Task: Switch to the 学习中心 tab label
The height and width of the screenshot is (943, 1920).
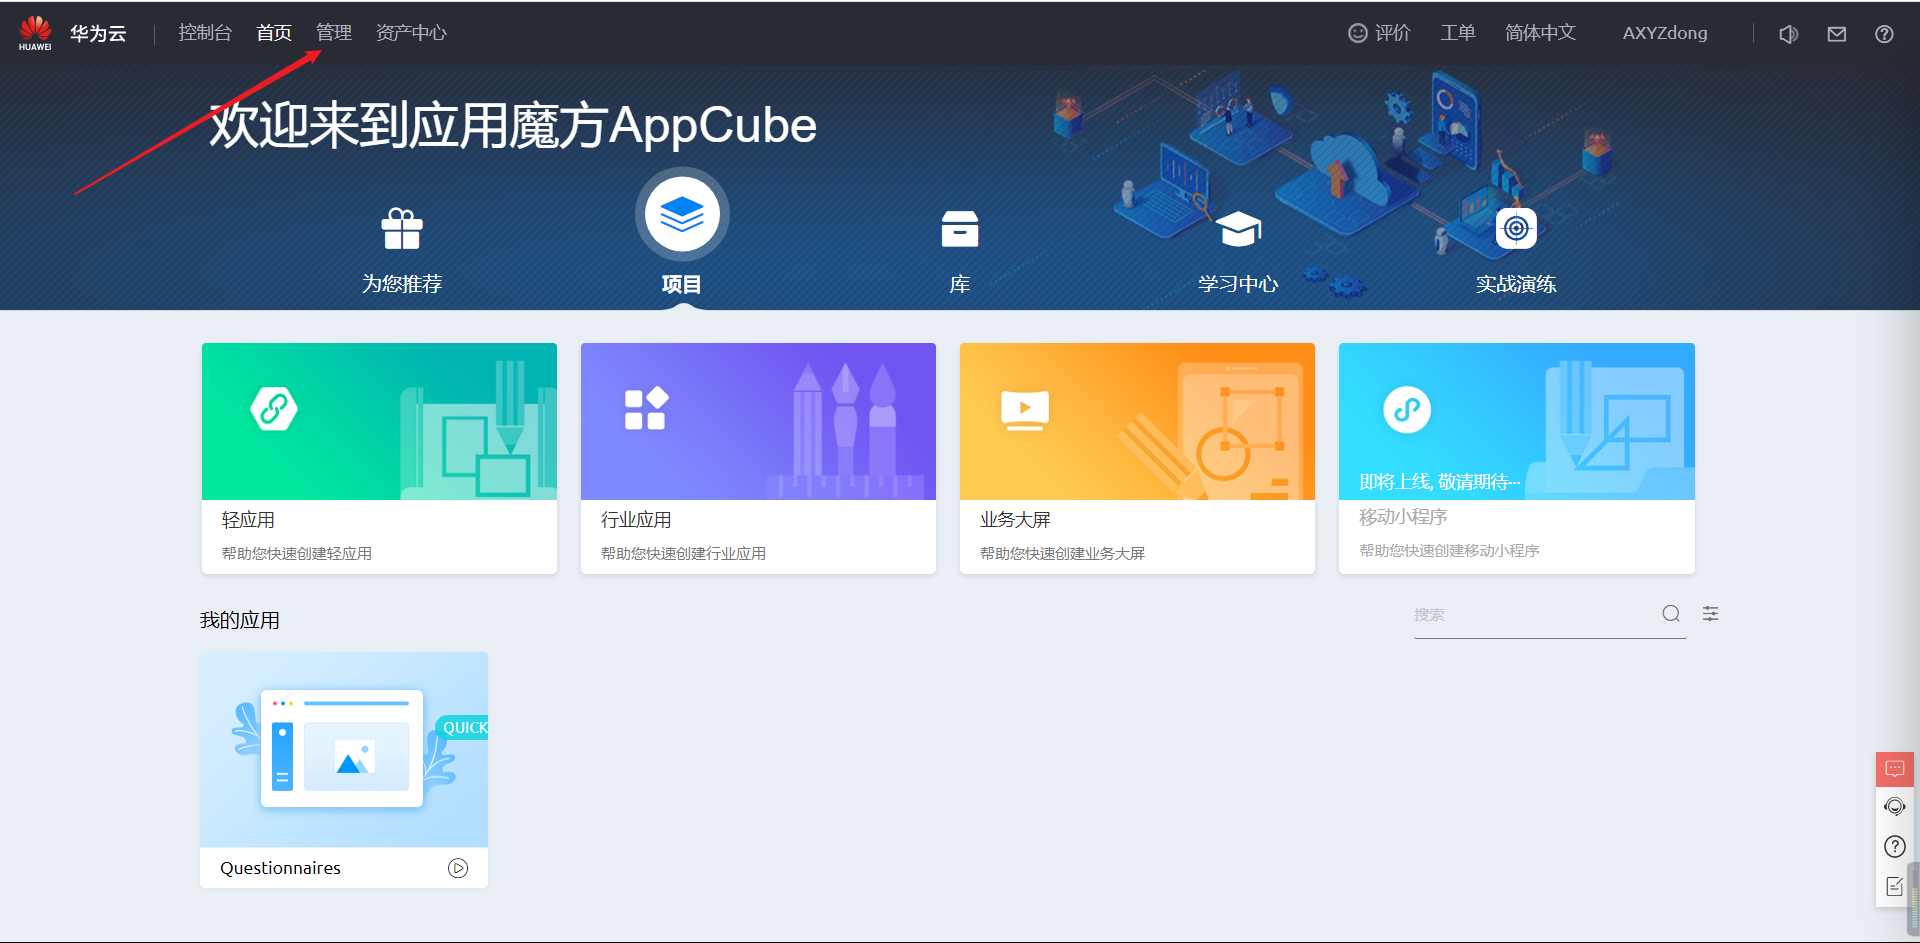Action: pyautogui.click(x=1238, y=284)
